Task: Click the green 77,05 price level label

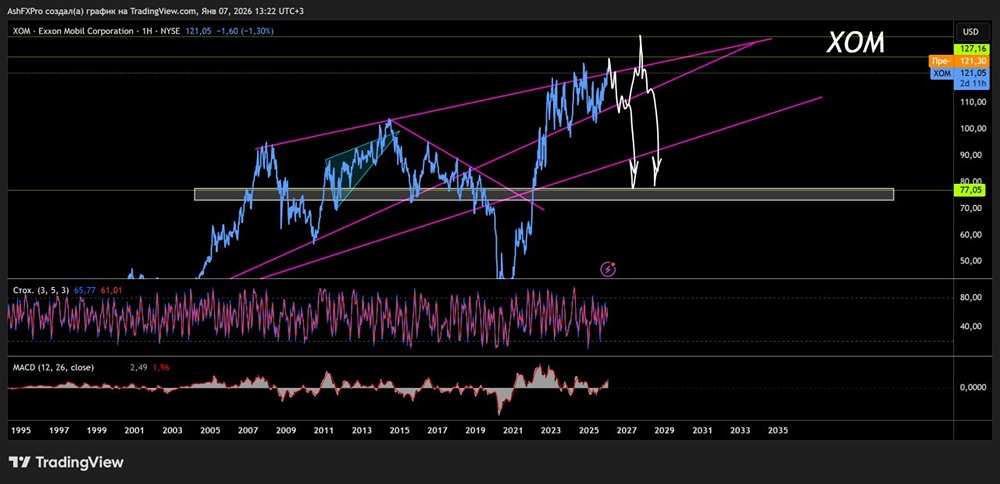Action: (971, 190)
